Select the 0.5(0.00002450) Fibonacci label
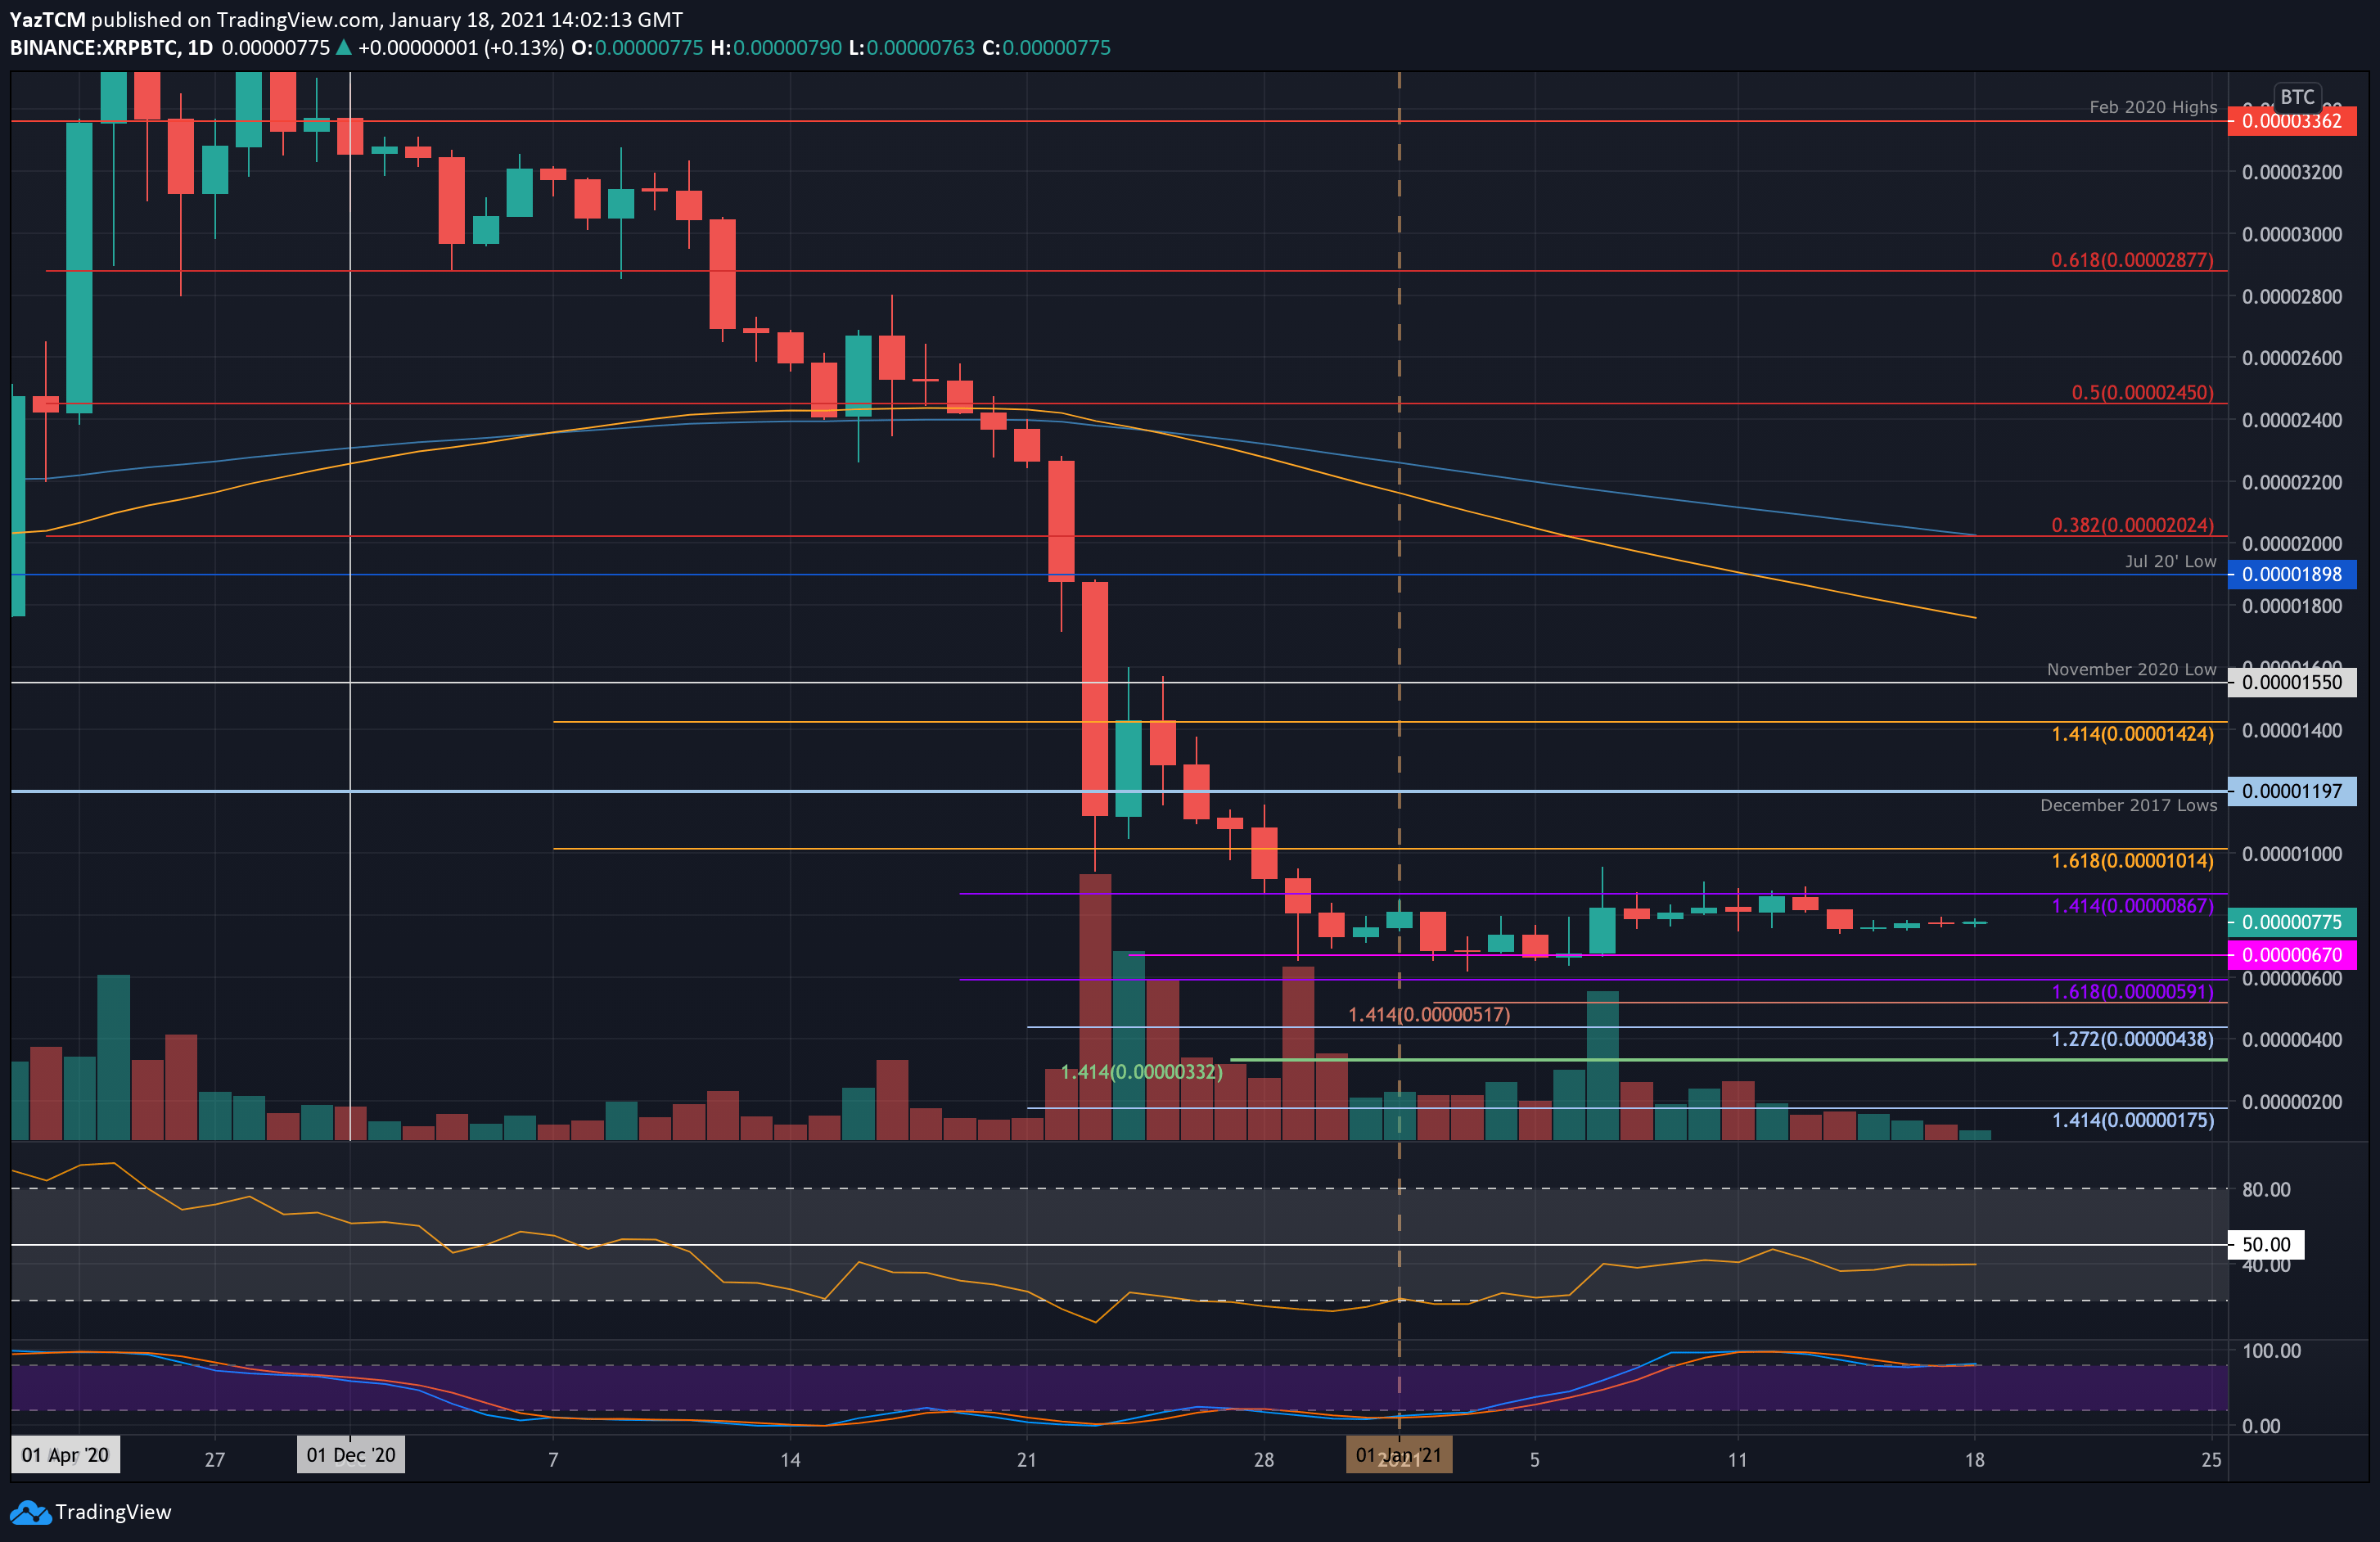 tap(2142, 393)
